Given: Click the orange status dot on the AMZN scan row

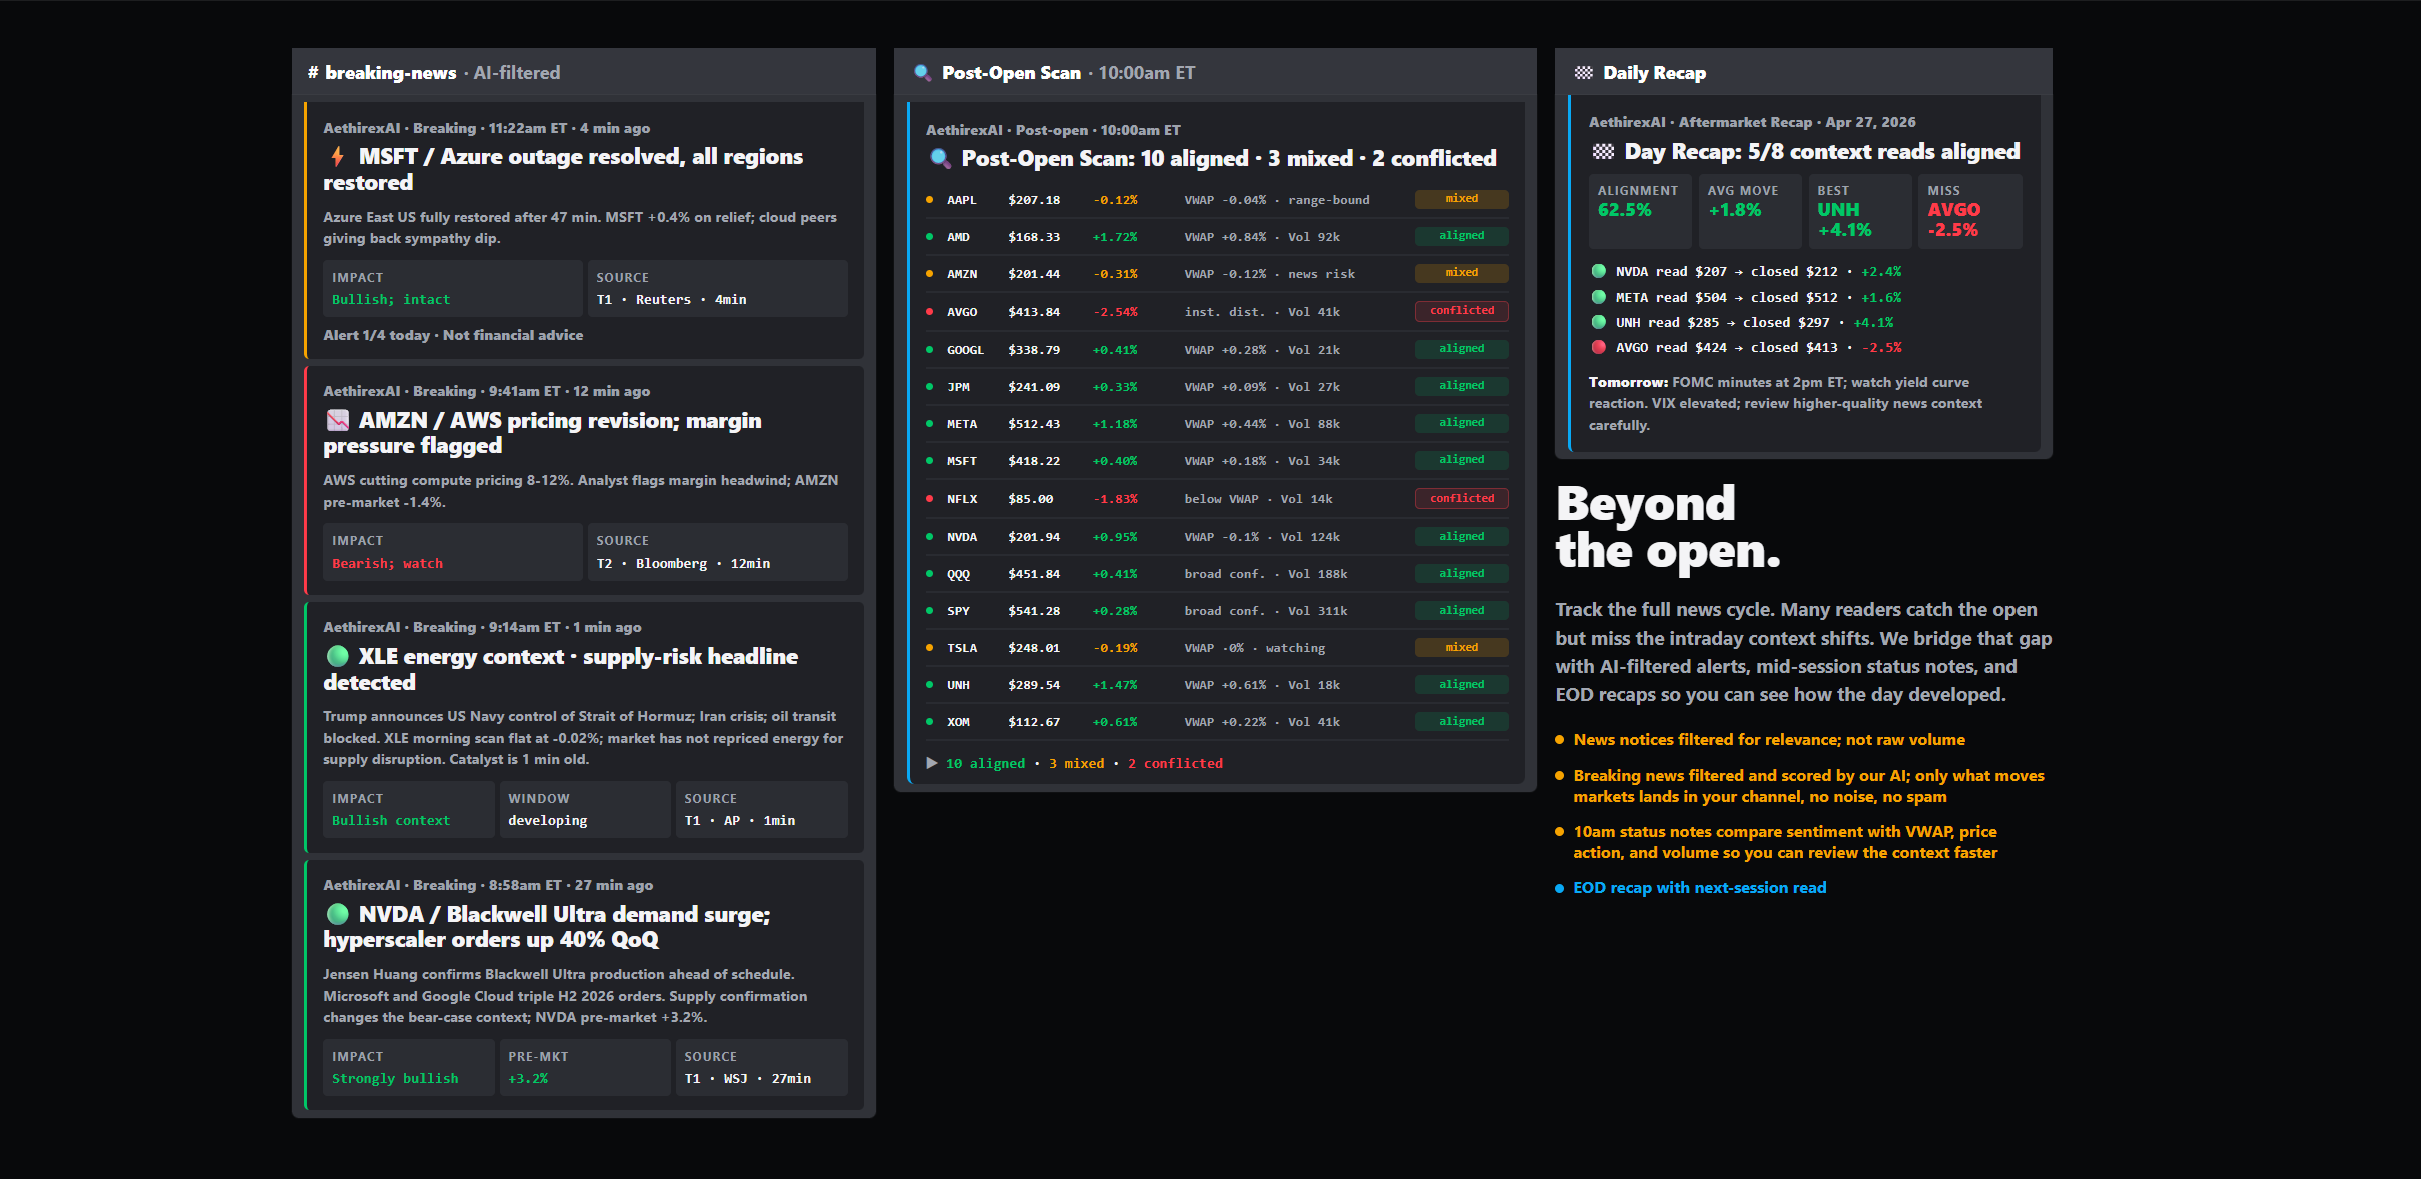Looking at the screenshot, I should tap(930, 274).
